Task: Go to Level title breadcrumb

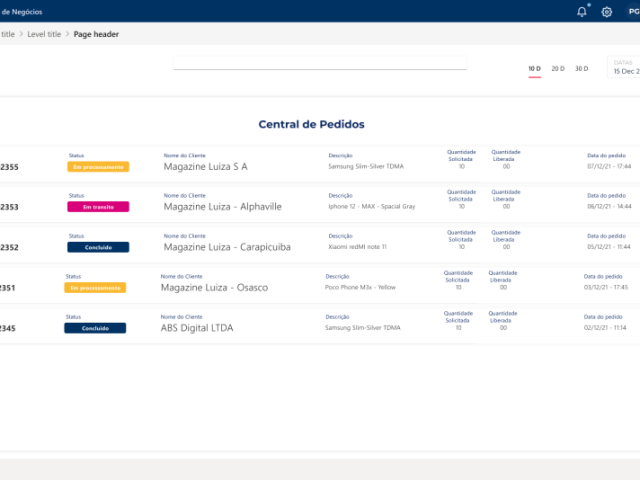Action: [x=44, y=34]
